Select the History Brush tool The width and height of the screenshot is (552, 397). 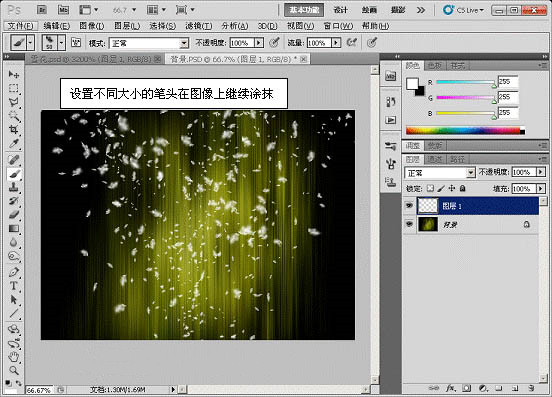click(14, 201)
